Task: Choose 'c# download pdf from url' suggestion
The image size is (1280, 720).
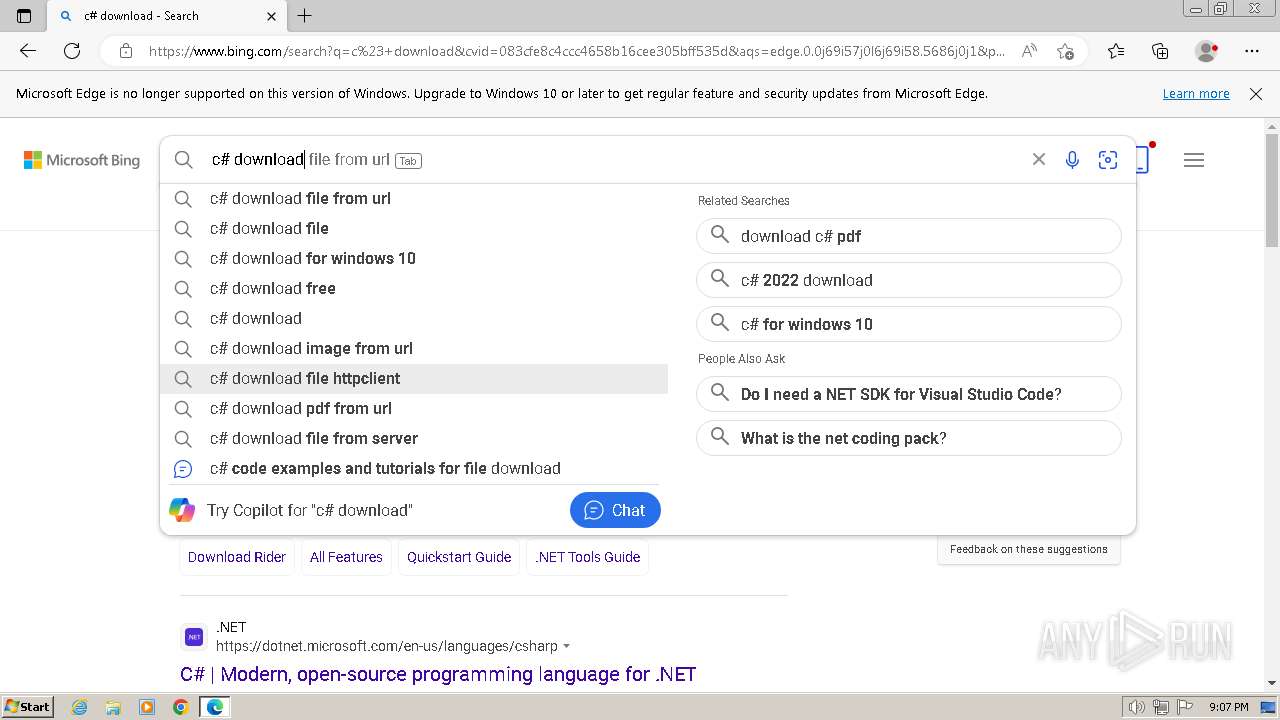Action: (414, 408)
